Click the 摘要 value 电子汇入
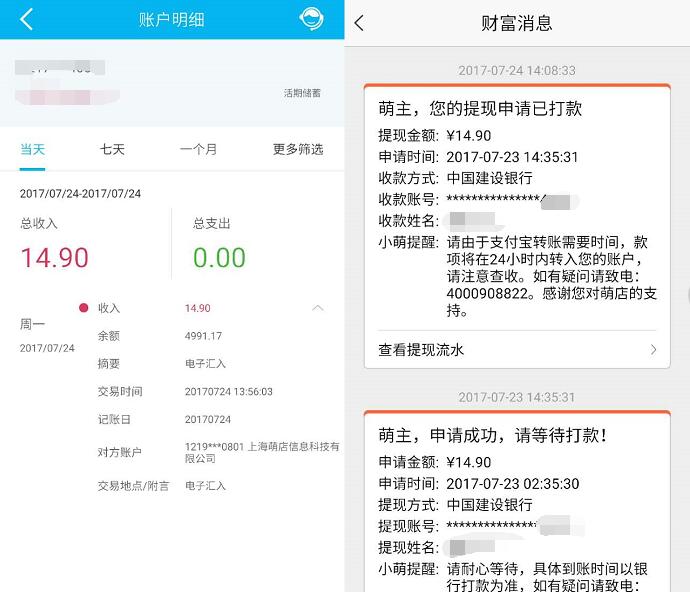Viewport: 690px width, 592px height. 205,364
